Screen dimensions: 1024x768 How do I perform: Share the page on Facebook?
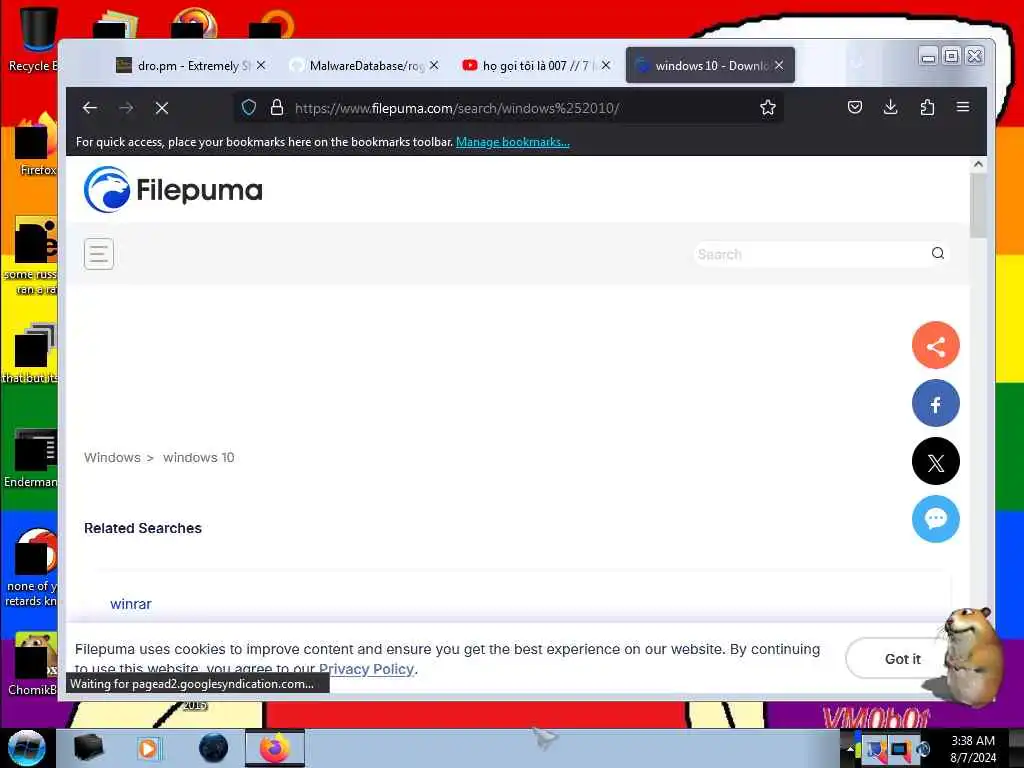pos(935,404)
